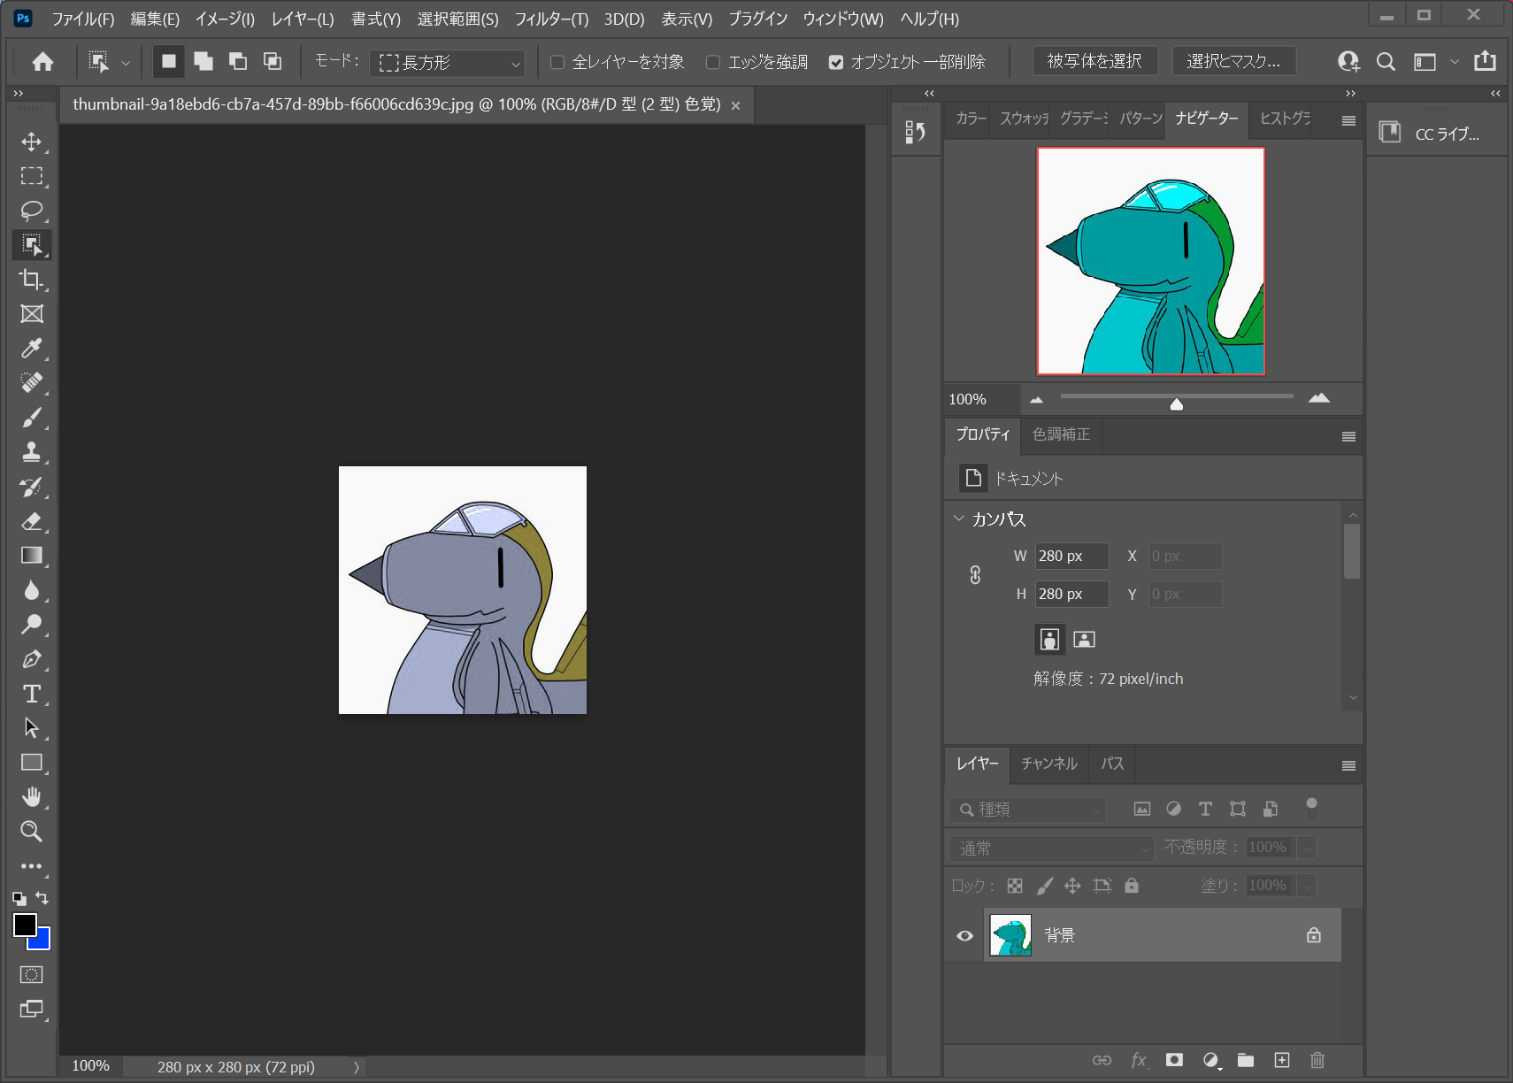Select the Crop tool
This screenshot has height=1083, width=1513.
(x=32, y=279)
